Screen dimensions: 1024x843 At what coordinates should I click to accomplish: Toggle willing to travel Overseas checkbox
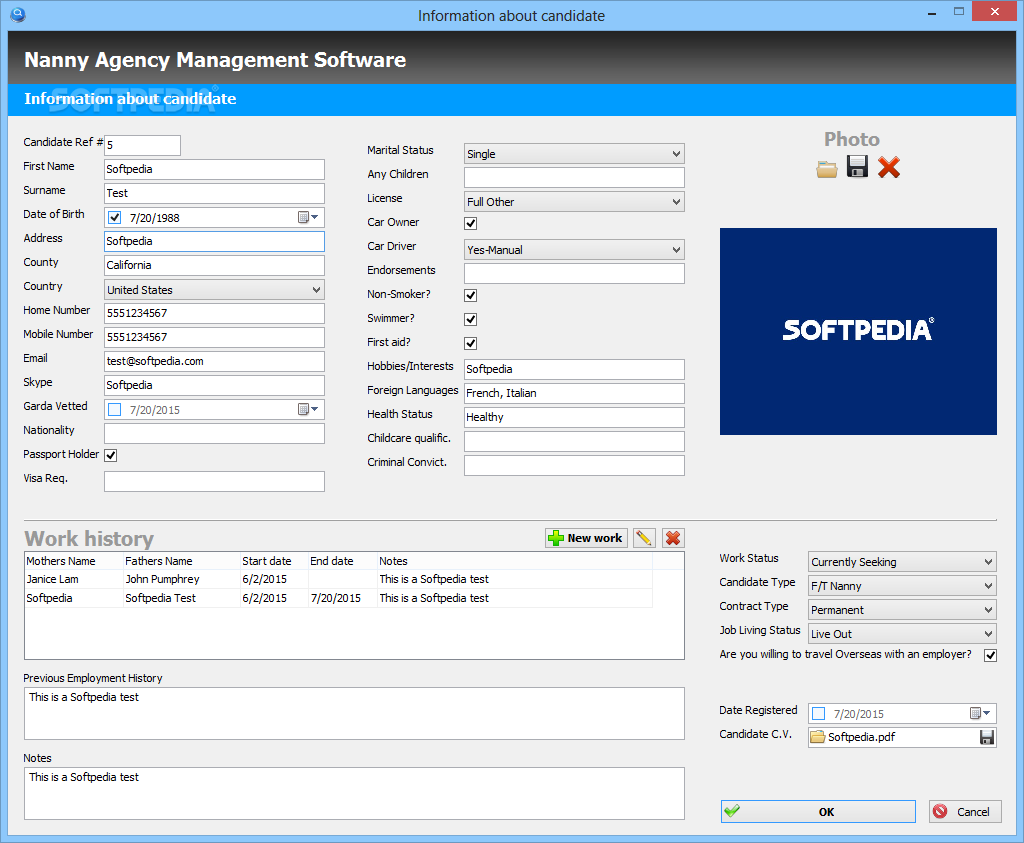click(x=991, y=655)
